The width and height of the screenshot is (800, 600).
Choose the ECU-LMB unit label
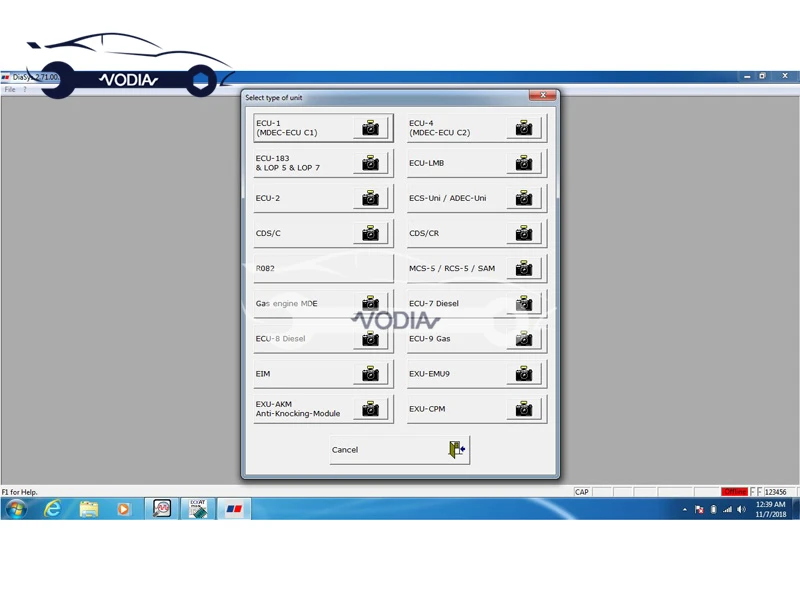(x=427, y=163)
